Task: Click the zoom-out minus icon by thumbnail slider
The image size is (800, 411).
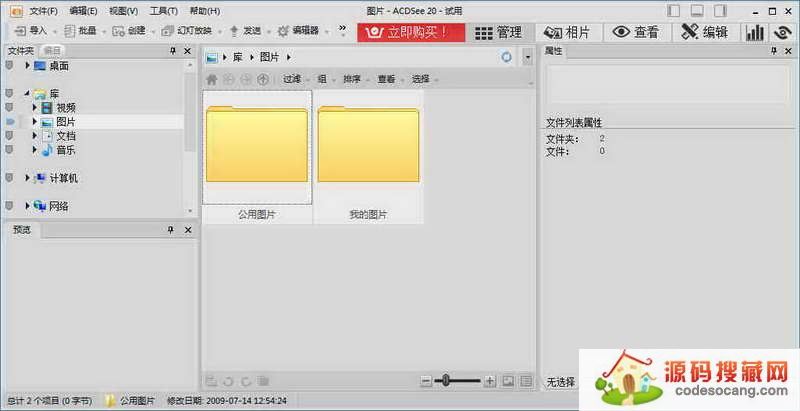Action: pos(426,381)
